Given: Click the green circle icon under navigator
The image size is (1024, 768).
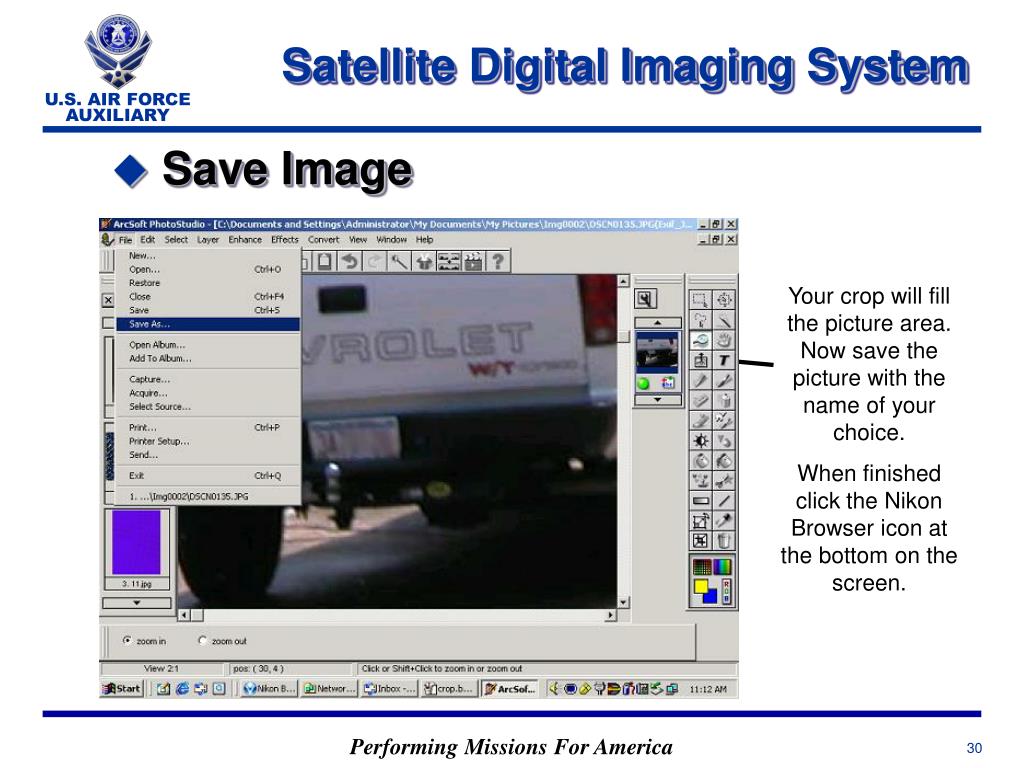Looking at the screenshot, I should click(643, 383).
